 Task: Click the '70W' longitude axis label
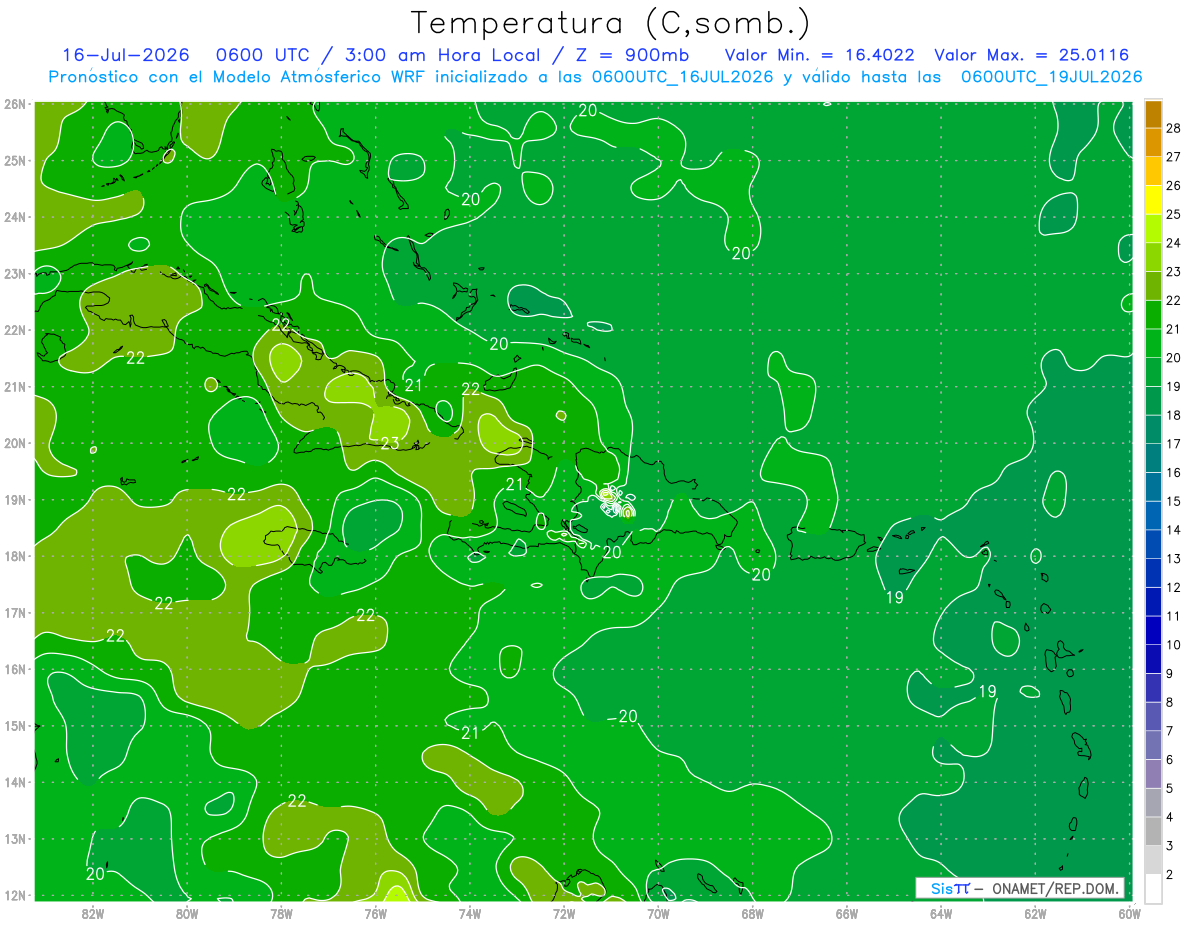click(x=658, y=913)
